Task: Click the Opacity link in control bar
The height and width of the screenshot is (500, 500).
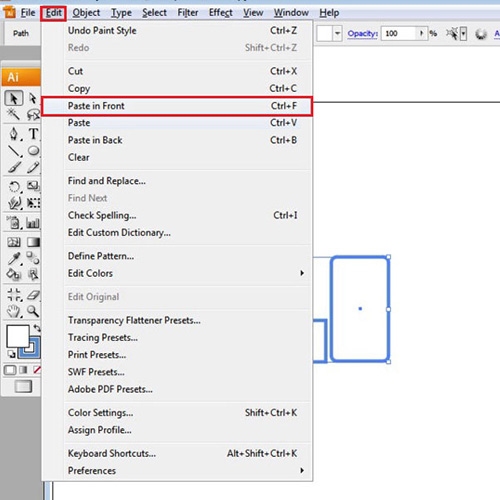Action: point(362,34)
